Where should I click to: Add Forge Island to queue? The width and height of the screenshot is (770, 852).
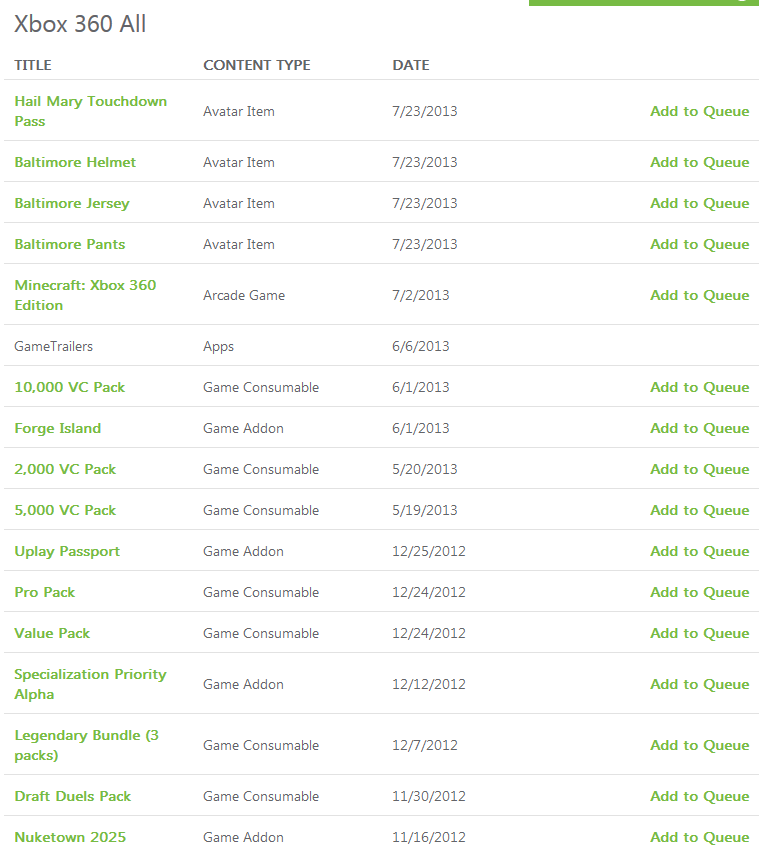tap(699, 428)
